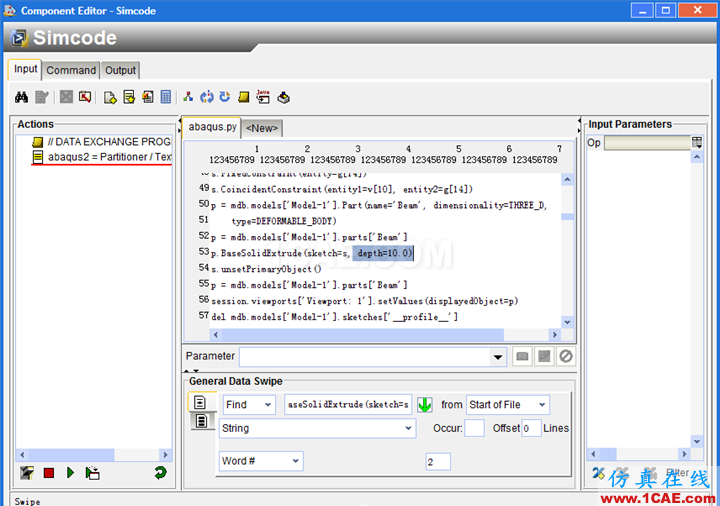This screenshot has height=506, width=720.
Task: Switch to the Input tab
Action: click(x=25, y=69)
